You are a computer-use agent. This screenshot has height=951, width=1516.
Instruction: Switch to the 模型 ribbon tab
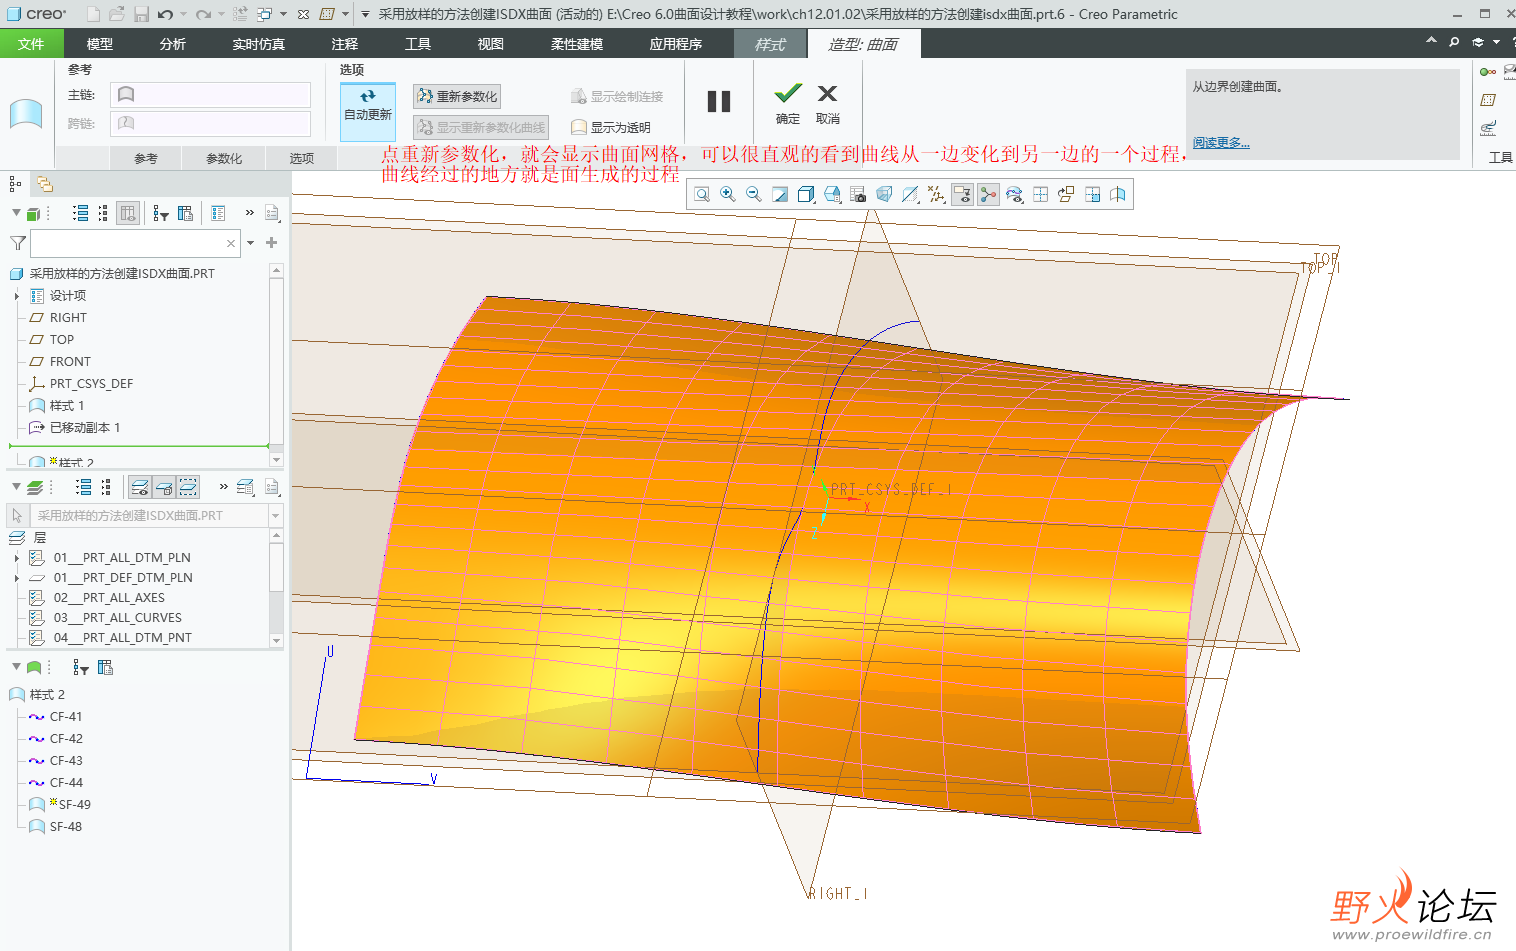tap(100, 44)
